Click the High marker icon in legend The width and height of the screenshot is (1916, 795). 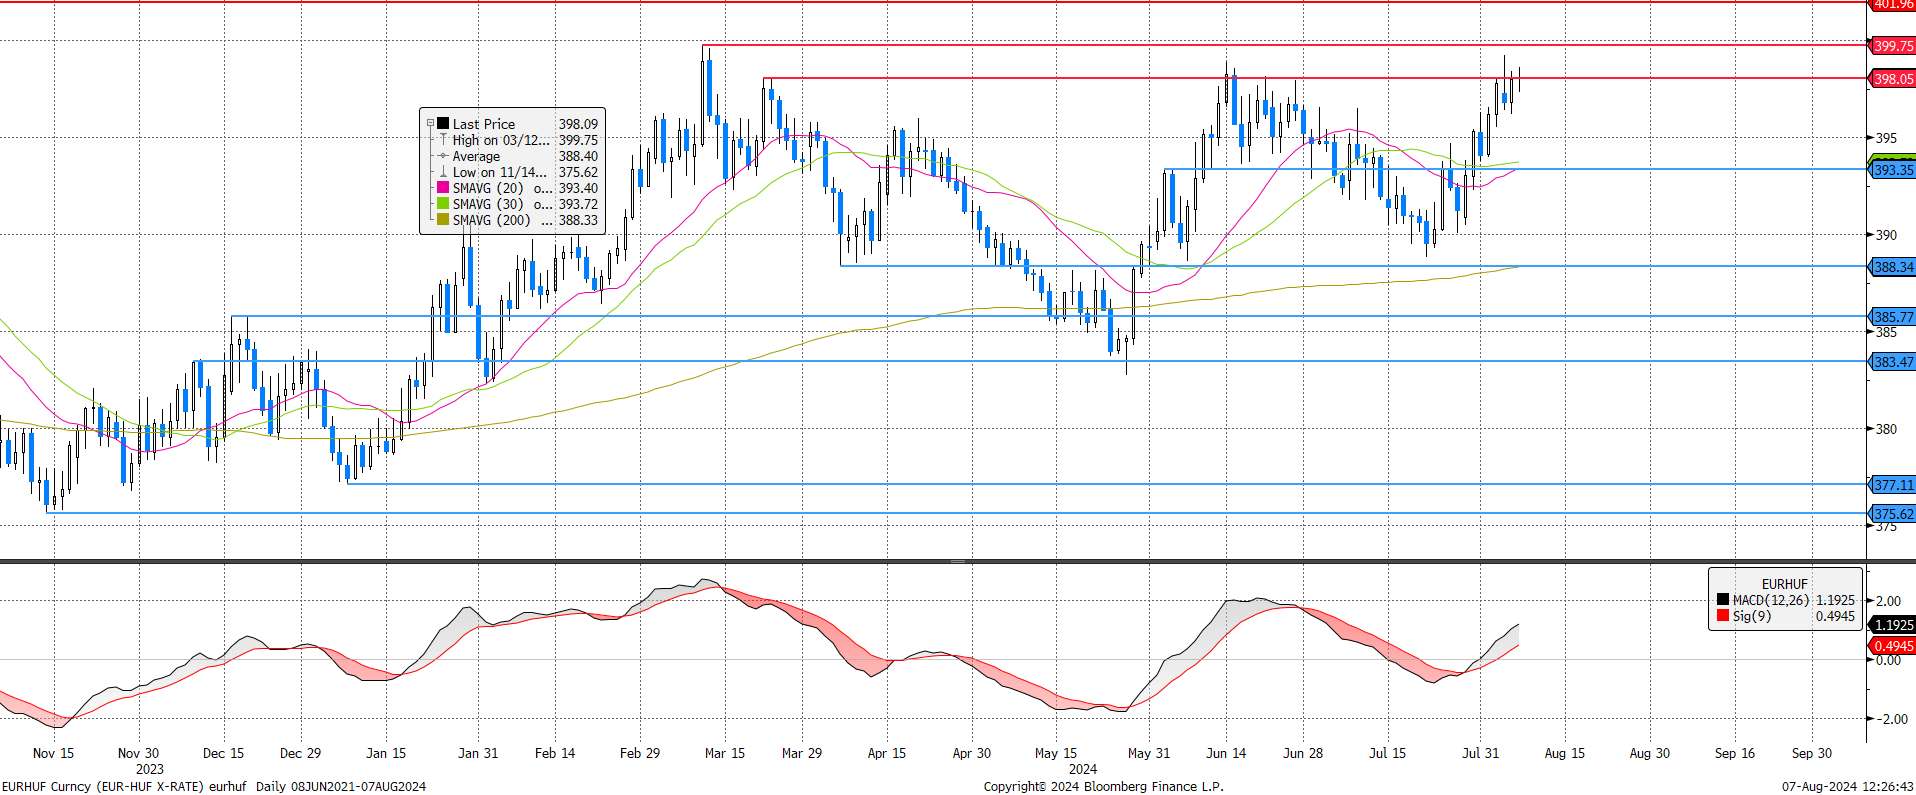[443, 140]
